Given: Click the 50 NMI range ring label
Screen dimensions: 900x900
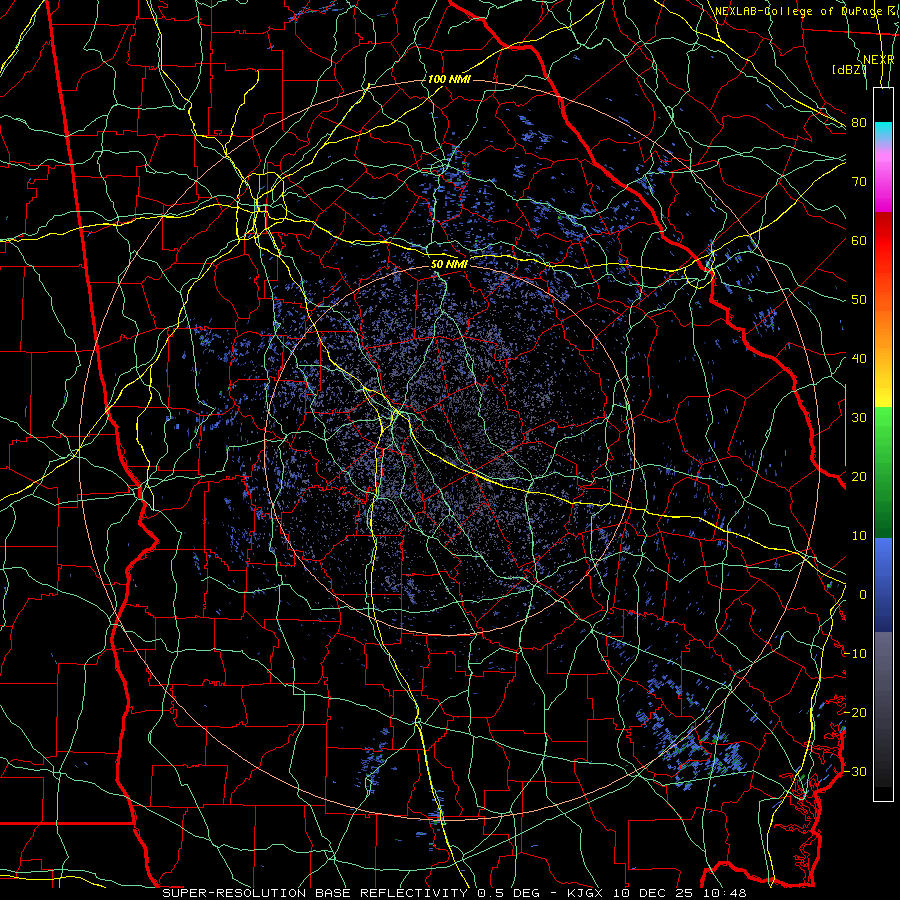Looking at the screenshot, I should coord(449,265).
